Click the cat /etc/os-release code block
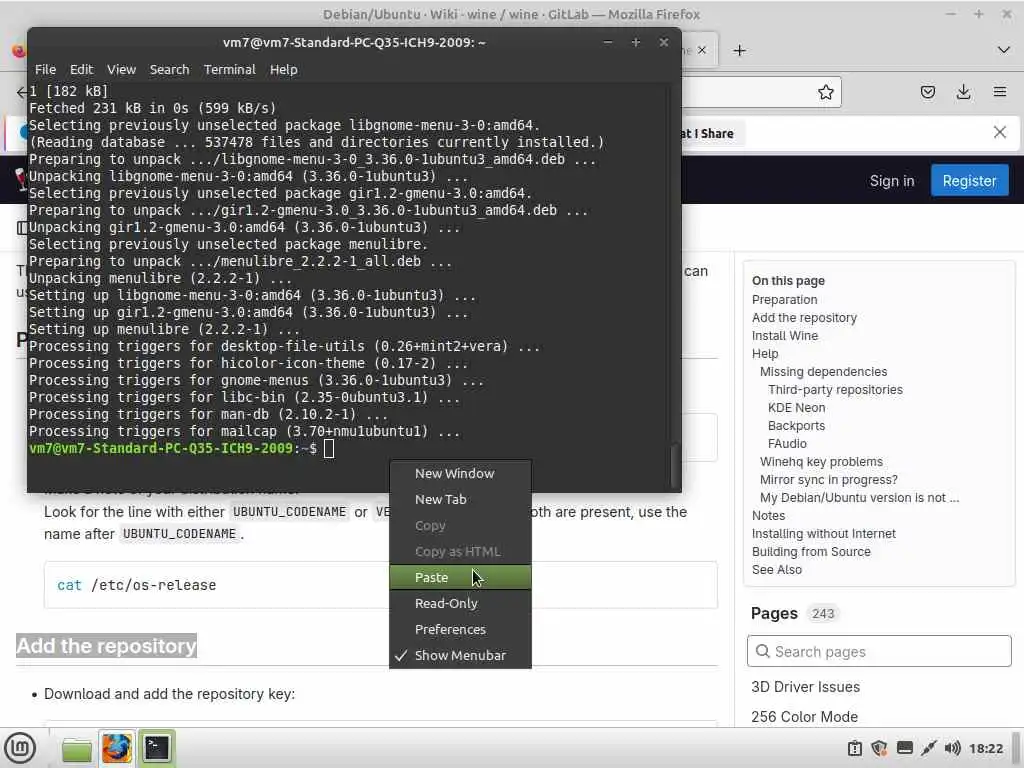1024x768 pixels. coord(381,584)
